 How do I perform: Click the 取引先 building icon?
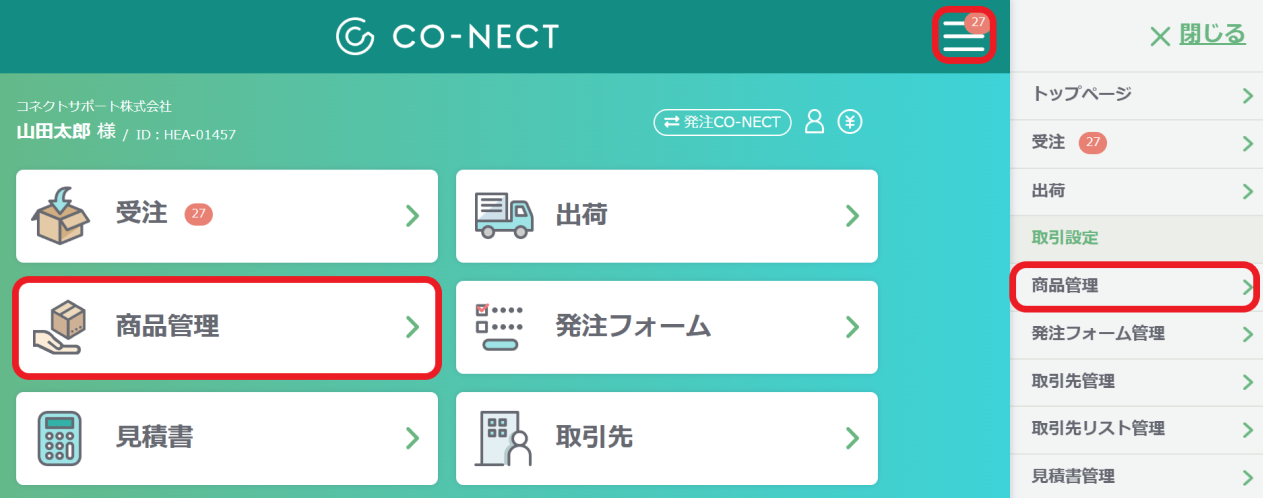tap(506, 438)
